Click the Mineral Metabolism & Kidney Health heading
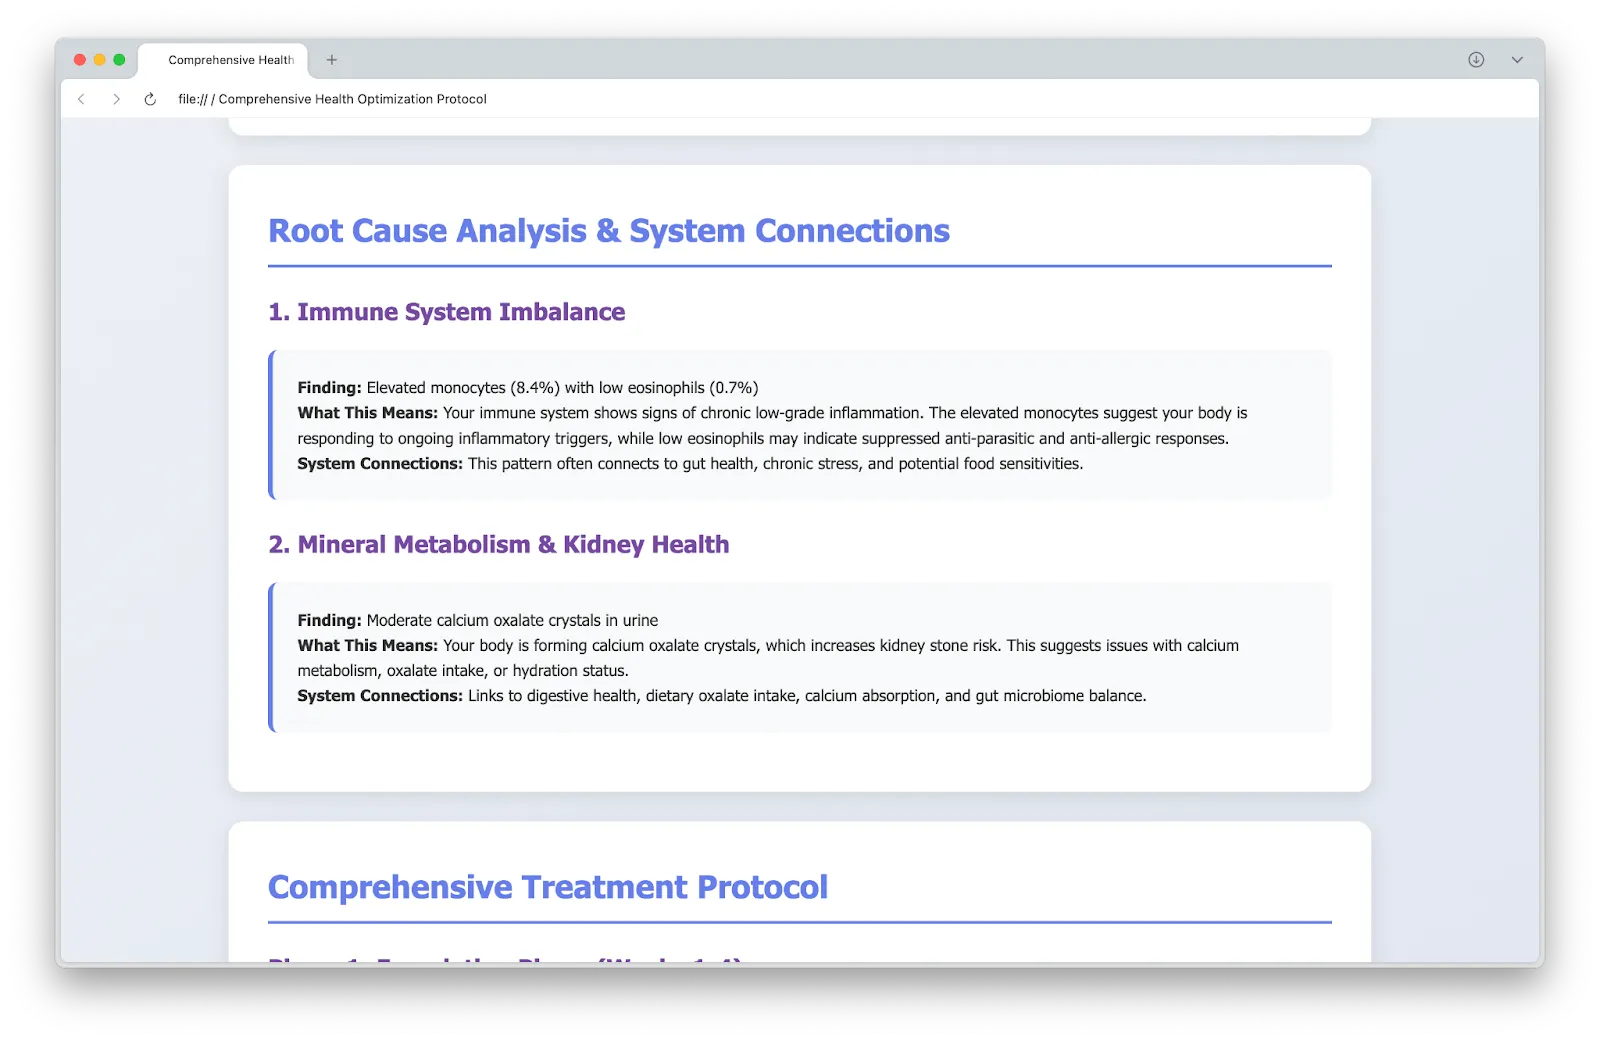The width and height of the screenshot is (1600, 1041). coord(498,545)
